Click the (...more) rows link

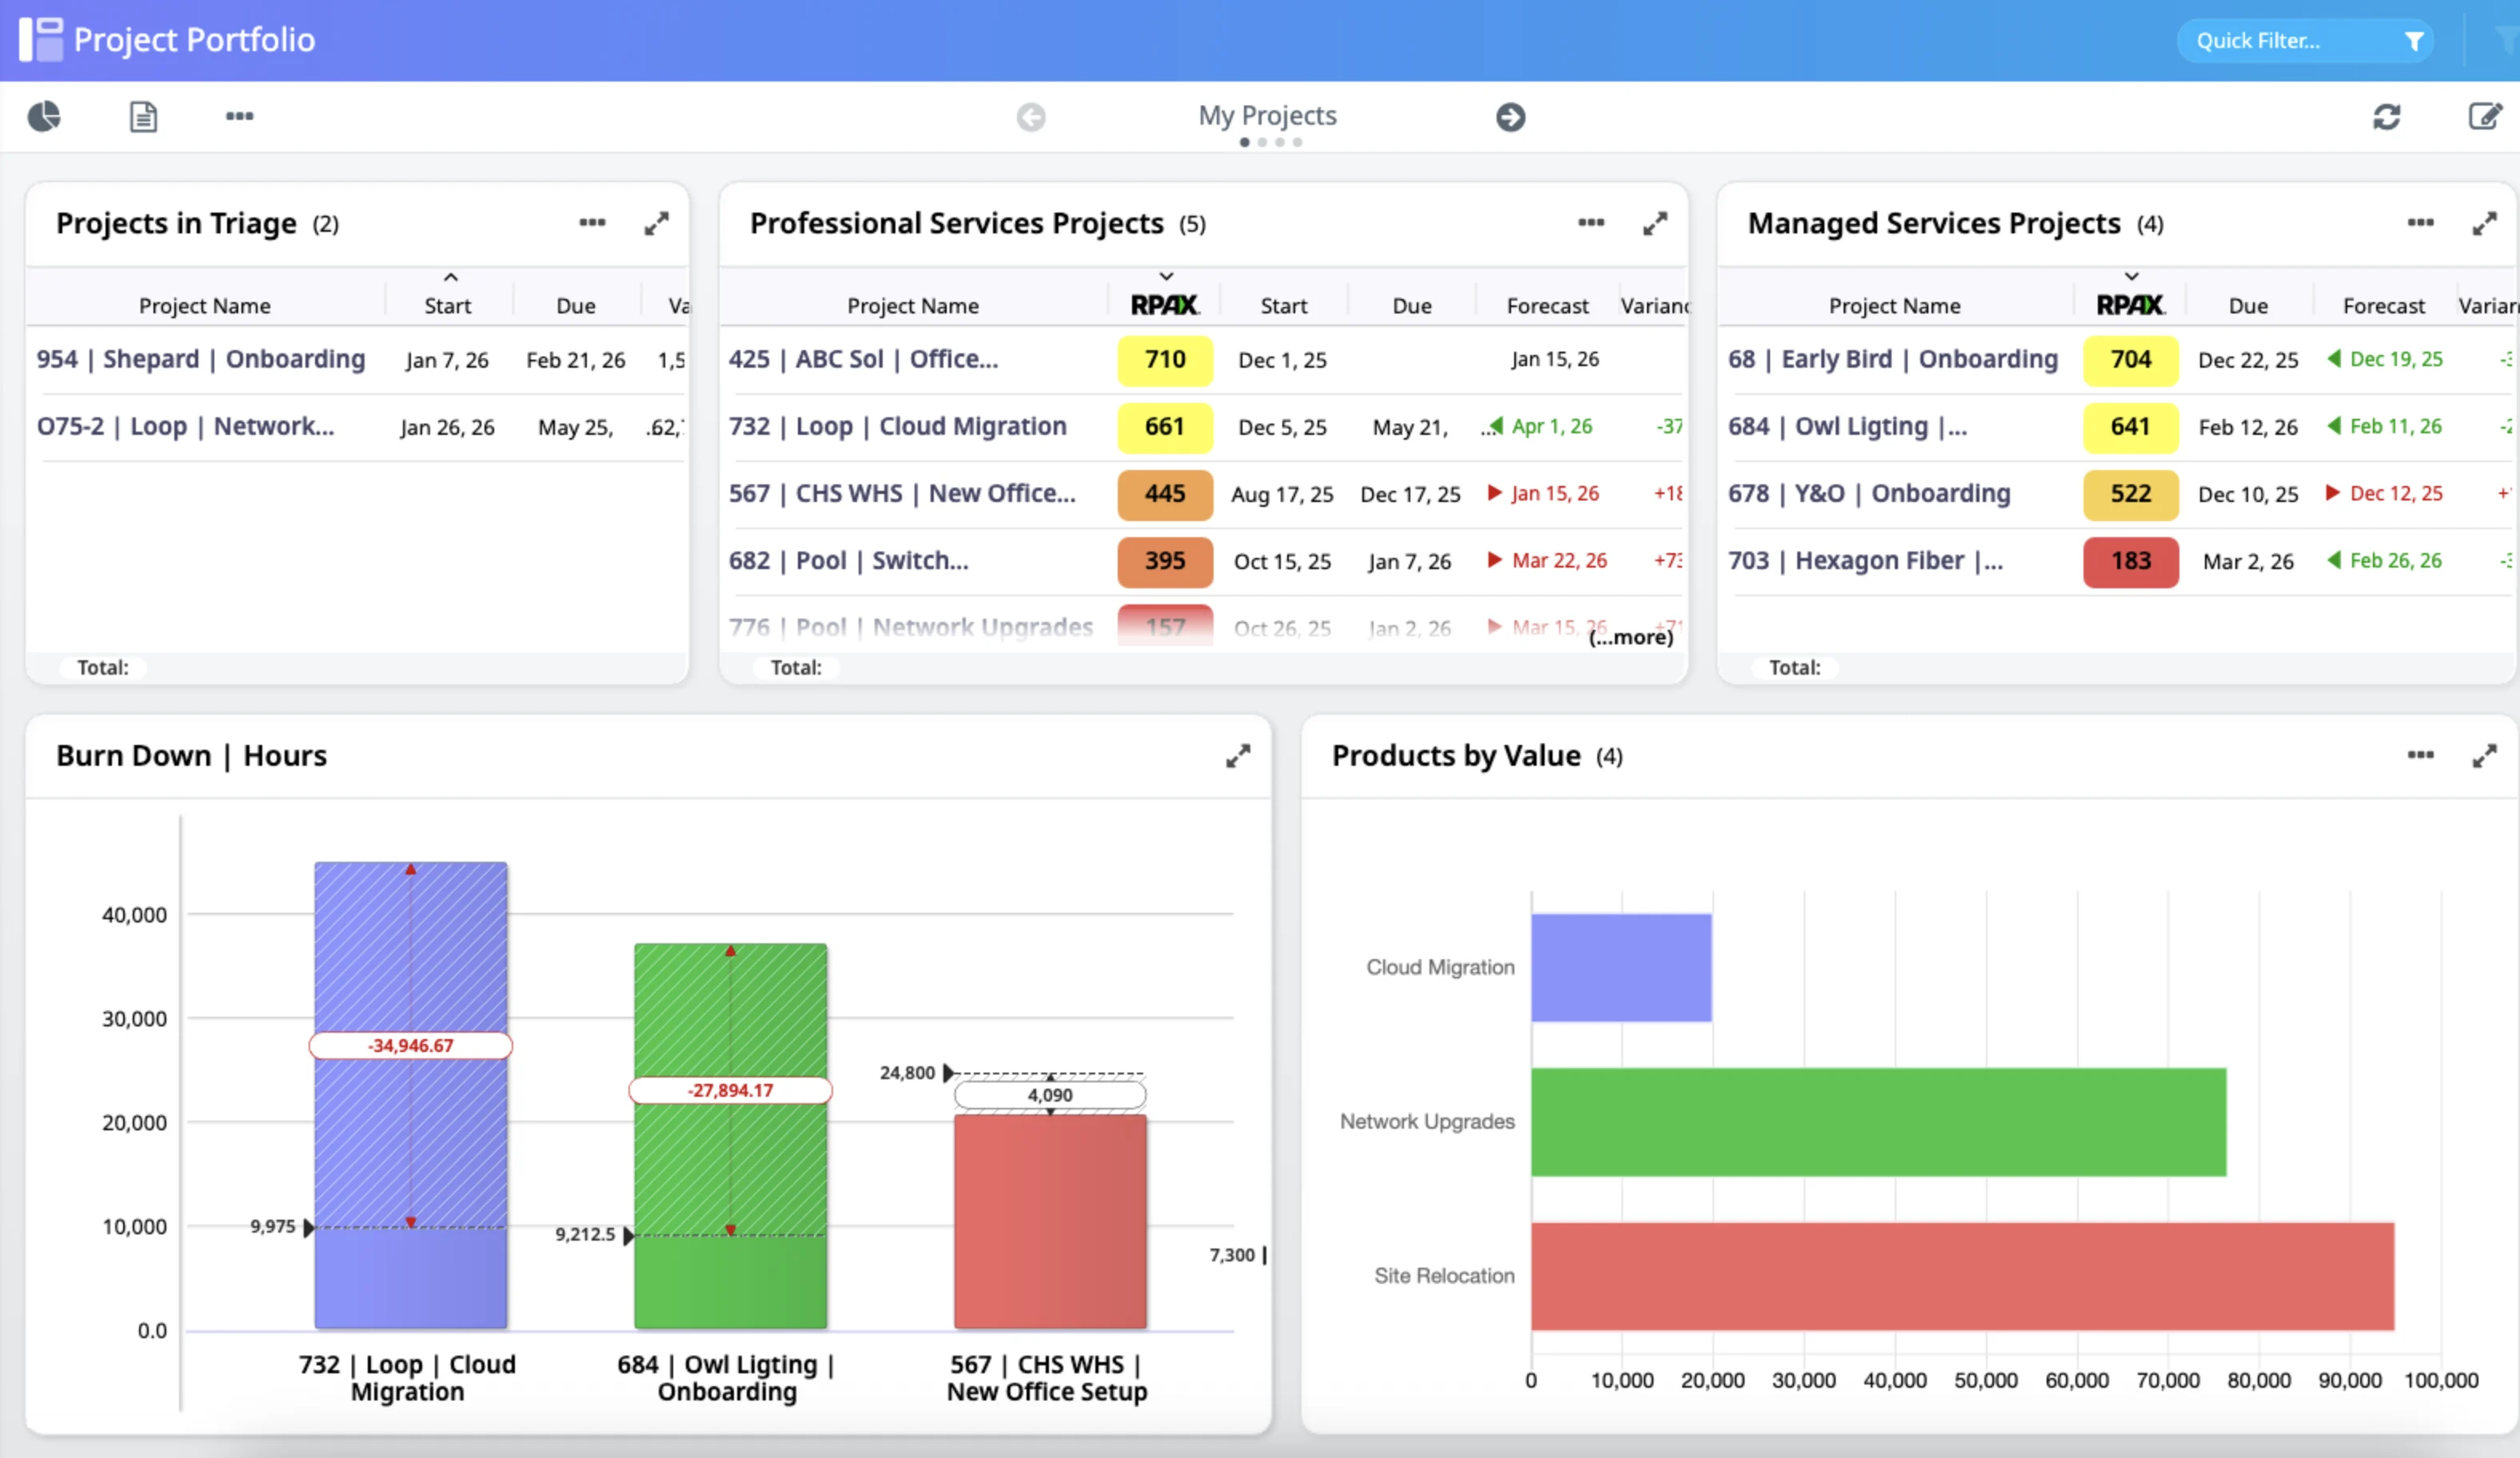(x=1630, y=638)
